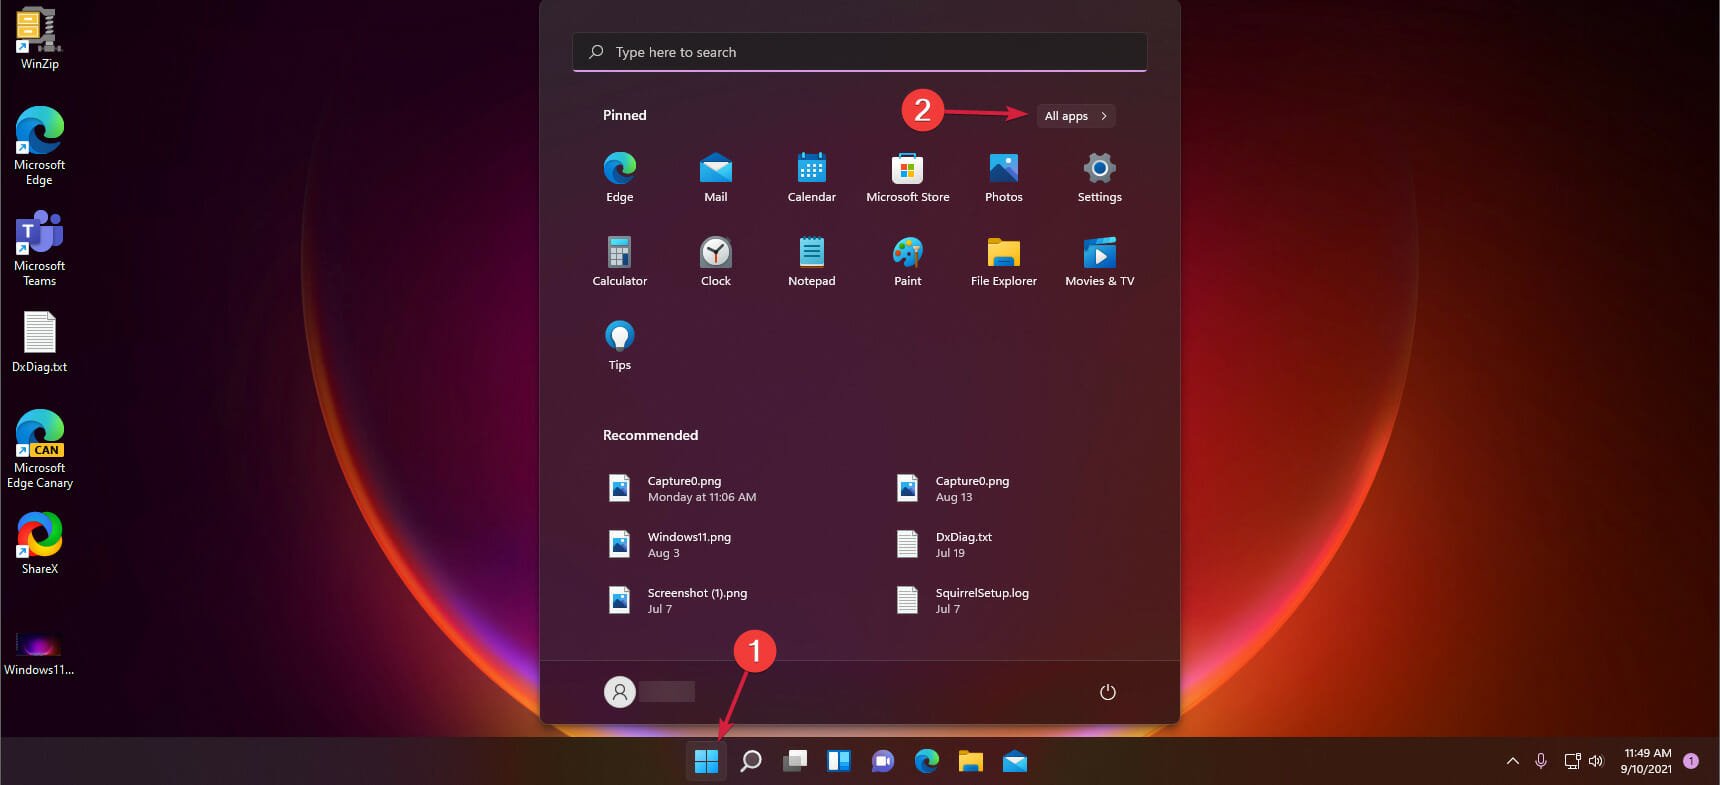Select the DxDiag.txt desktop file

coord(39,342)
